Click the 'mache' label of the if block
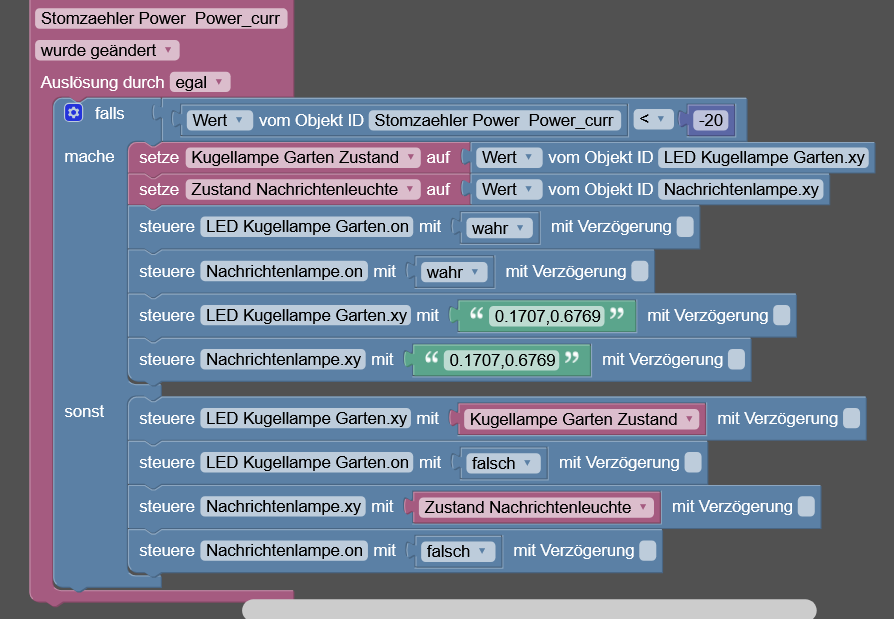894x619 pixels. tap(89, 157)
